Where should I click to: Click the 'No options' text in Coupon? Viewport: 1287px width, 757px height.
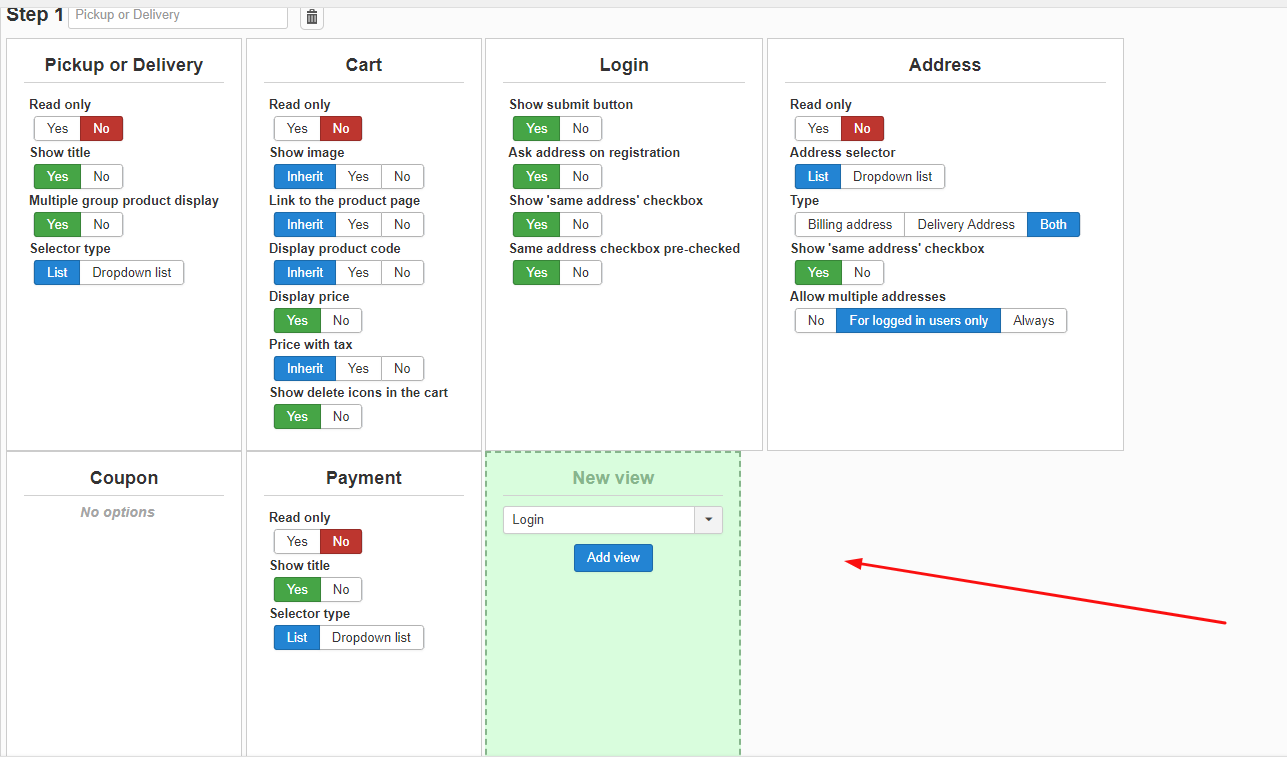(118, 512)
